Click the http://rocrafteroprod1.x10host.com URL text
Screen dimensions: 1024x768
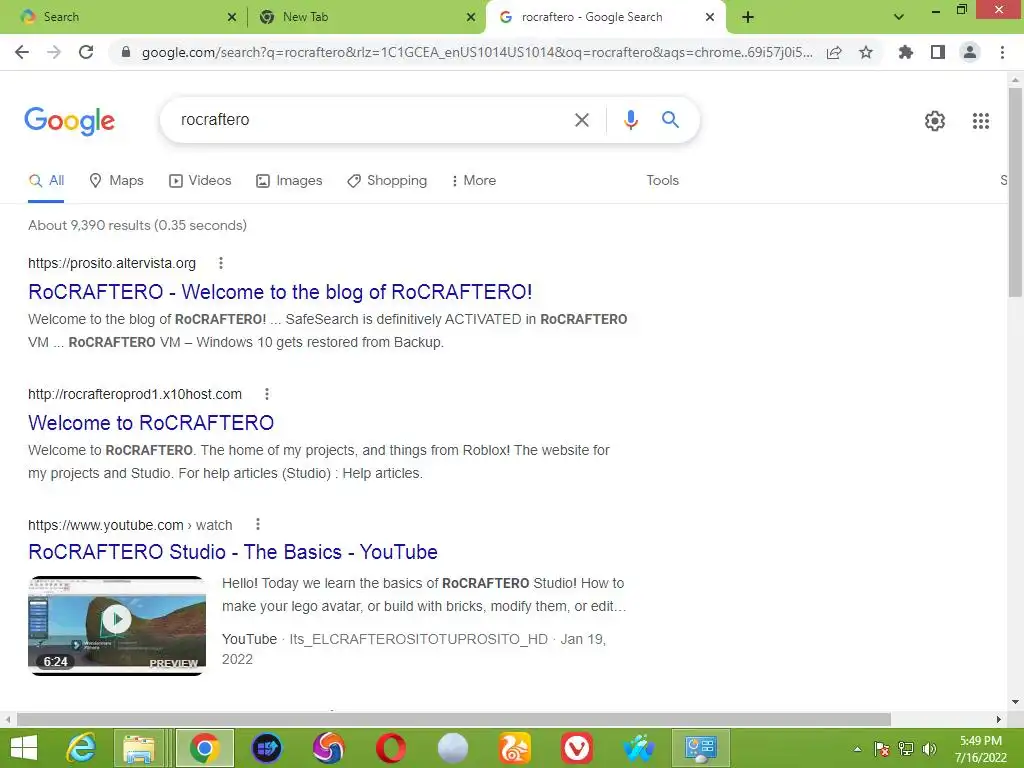[x=135, y=394]
